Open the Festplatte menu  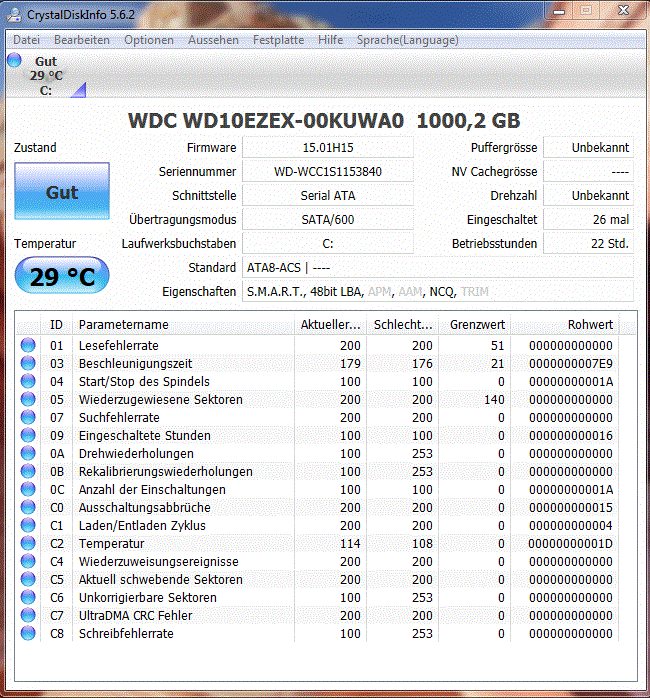(278, 40)
